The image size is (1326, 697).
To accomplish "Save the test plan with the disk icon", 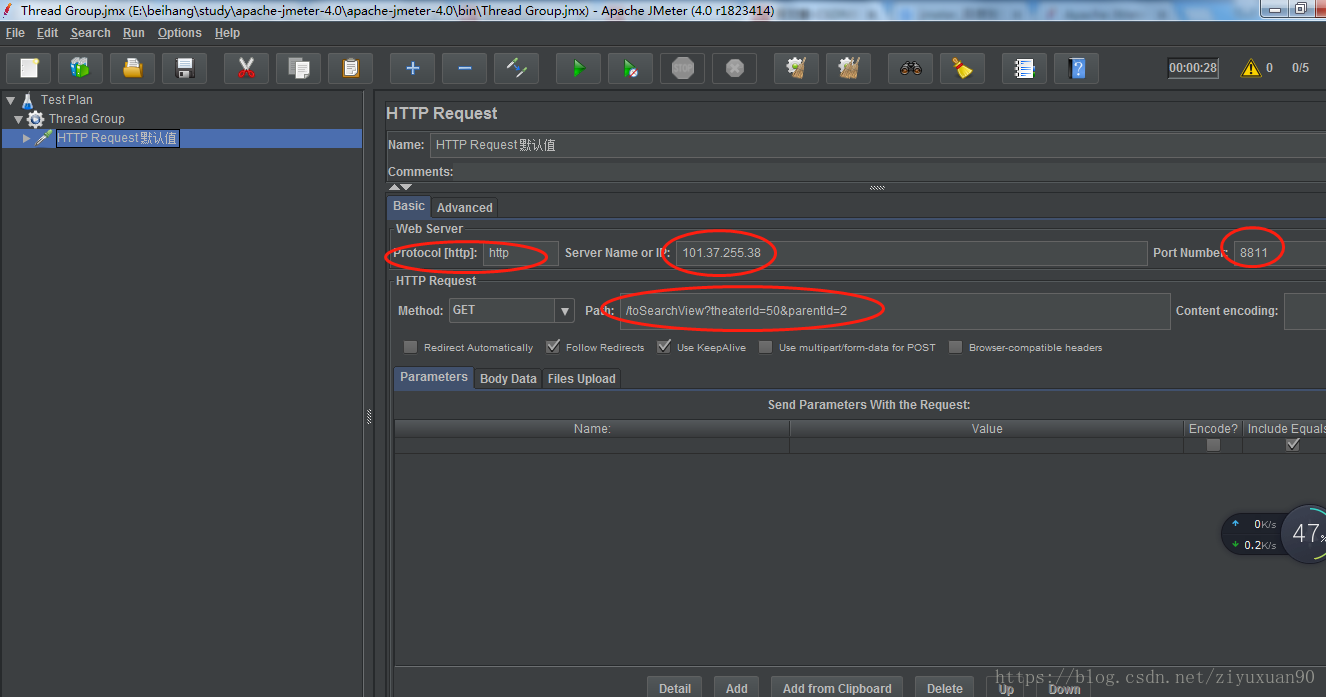I will tap(185, 68).
